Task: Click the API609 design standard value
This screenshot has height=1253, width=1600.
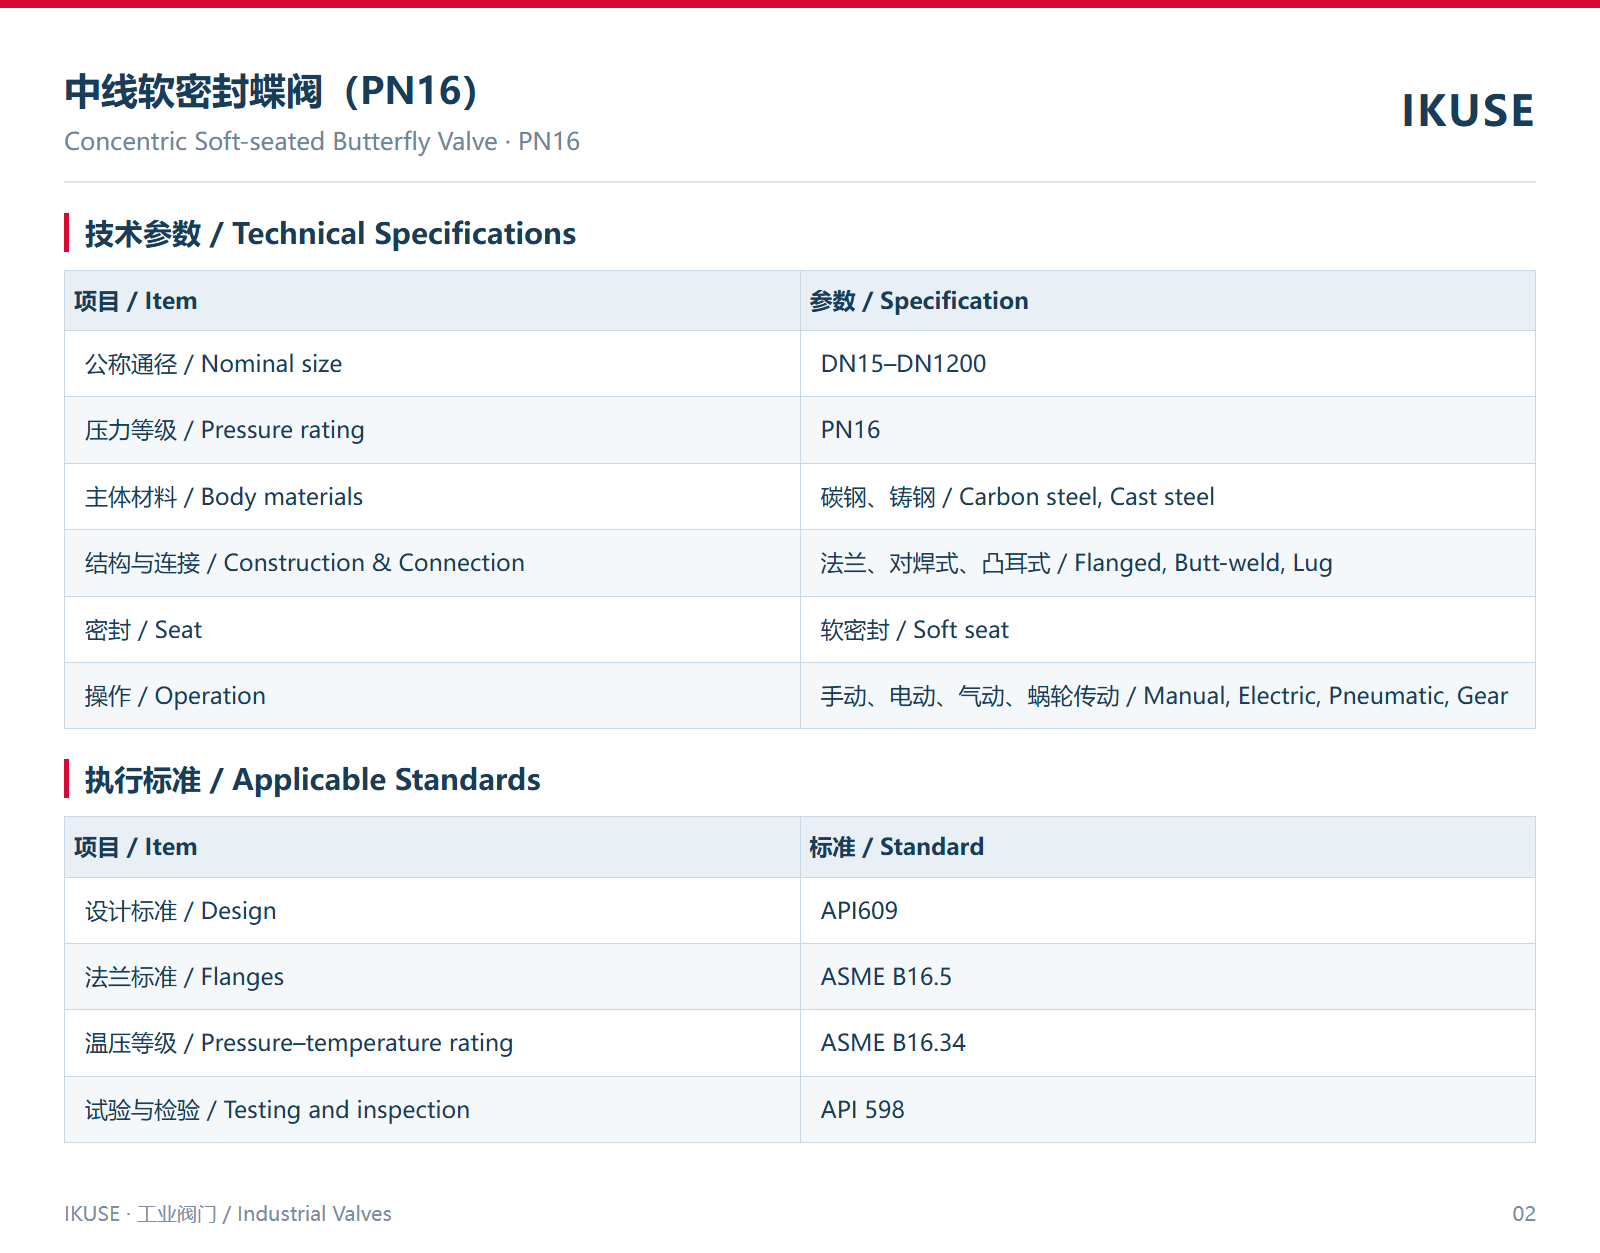Action: coord(859,911)
